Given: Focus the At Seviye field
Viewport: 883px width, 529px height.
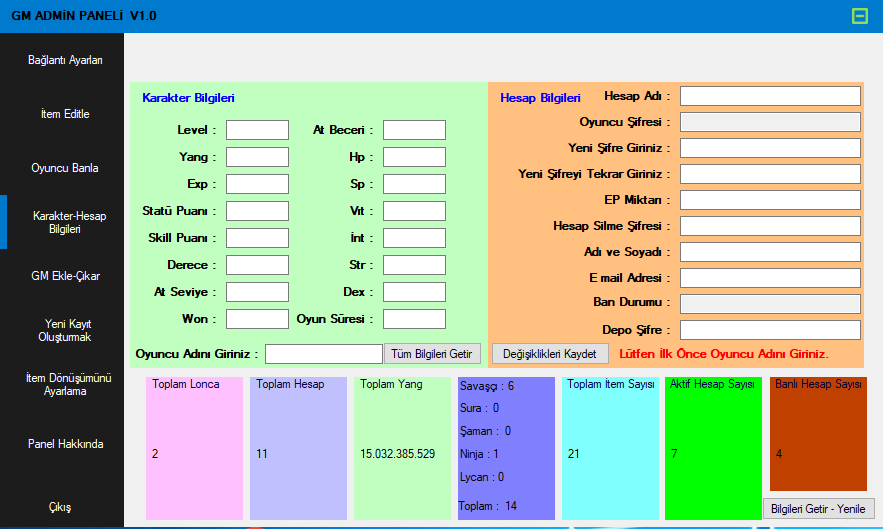Looking at the screenshot, I should 257,292.
